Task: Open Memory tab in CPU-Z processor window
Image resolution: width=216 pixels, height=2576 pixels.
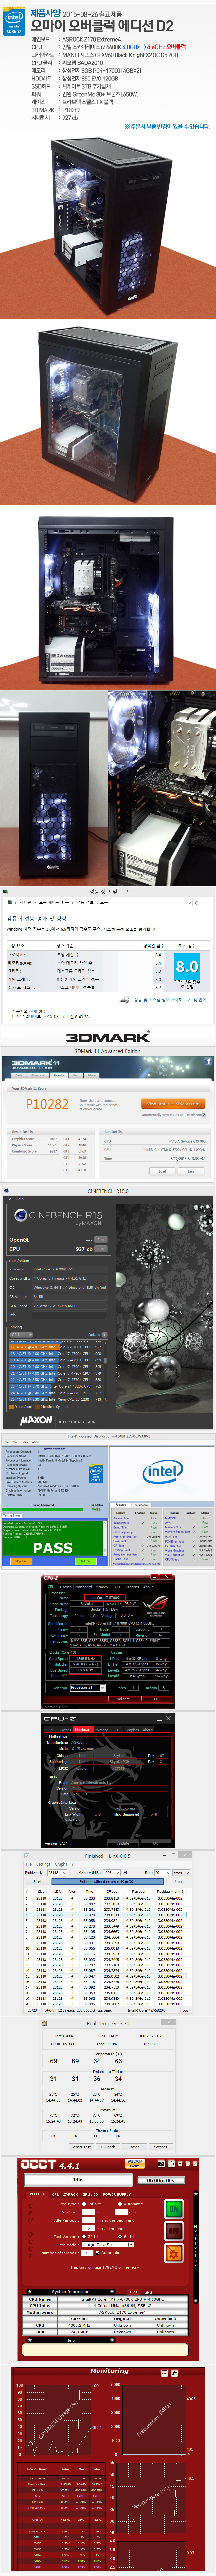Action: [x=101, y=1587]
